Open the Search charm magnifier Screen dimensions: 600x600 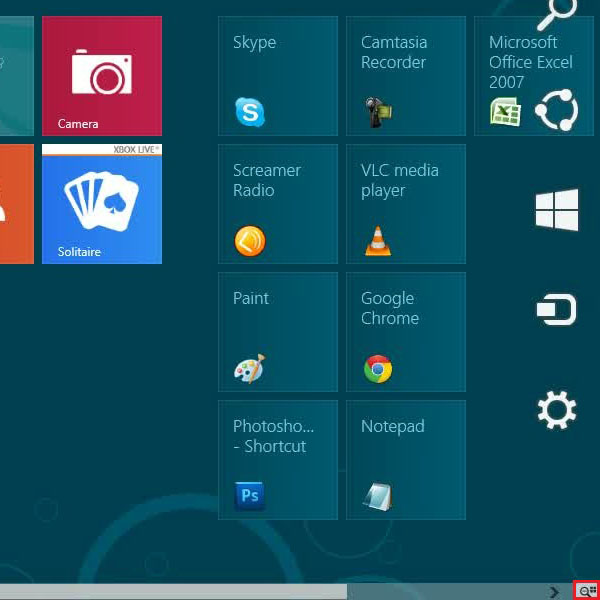pyautogui.click(x=557, y=13)
